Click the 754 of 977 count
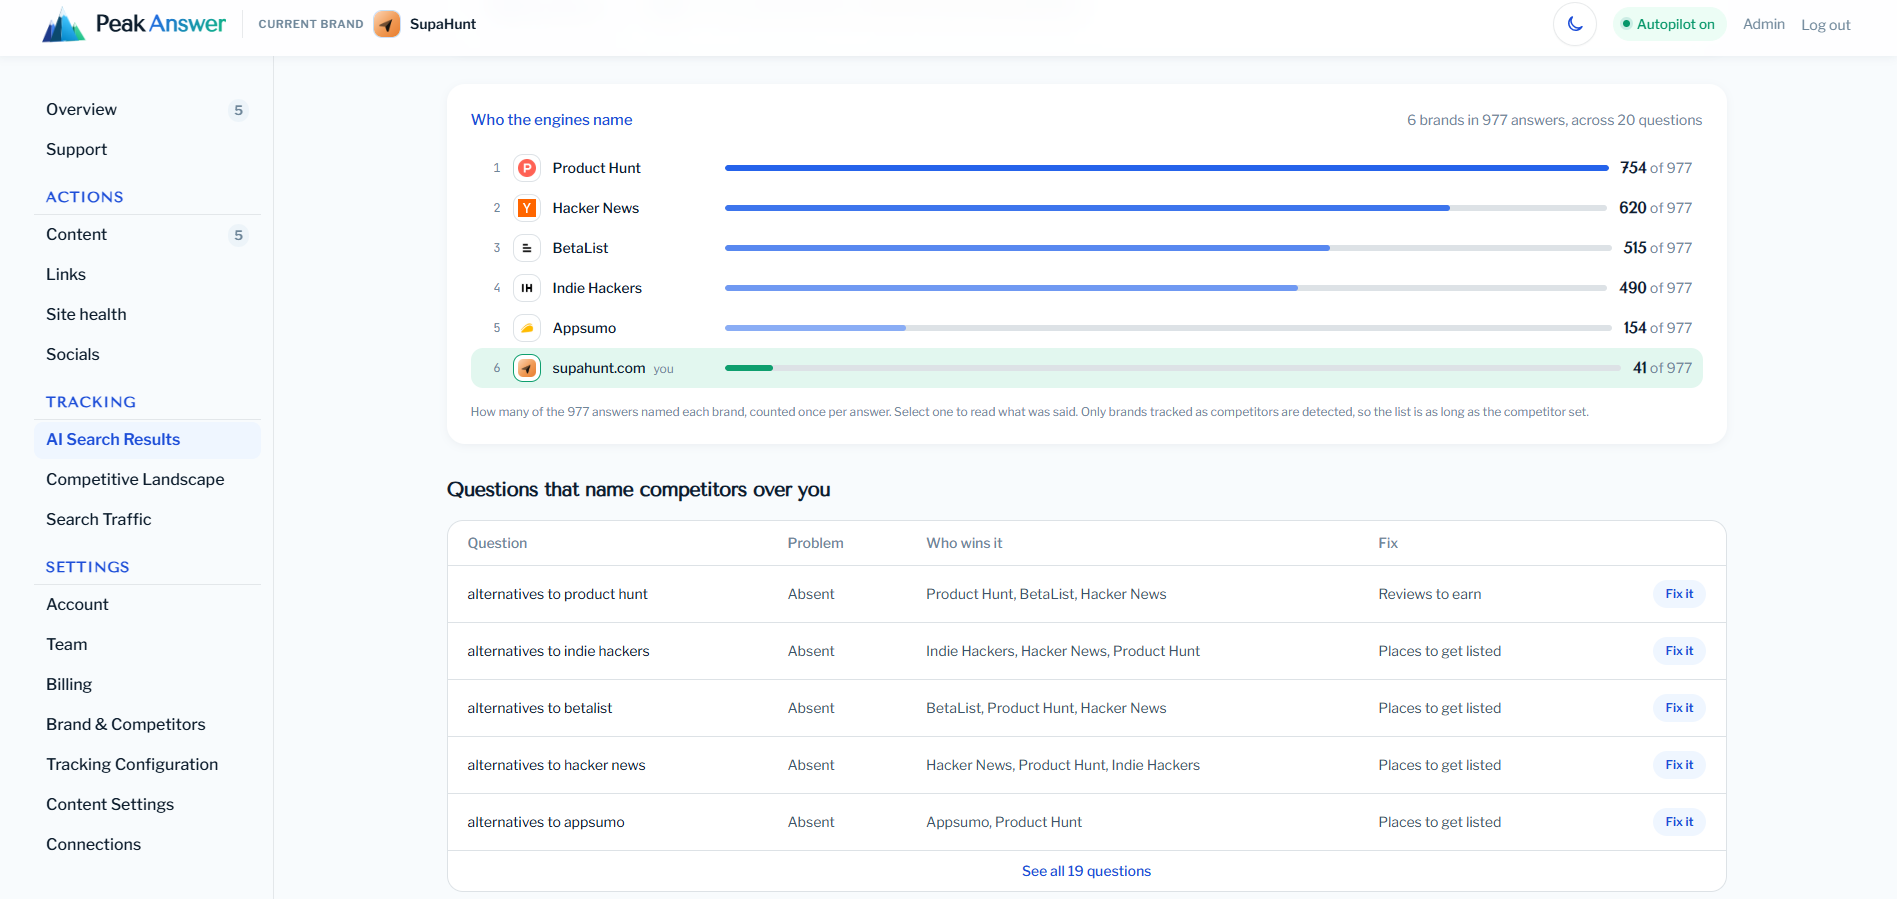This screenshot has height=899, width=1897. click(1656, 168)
